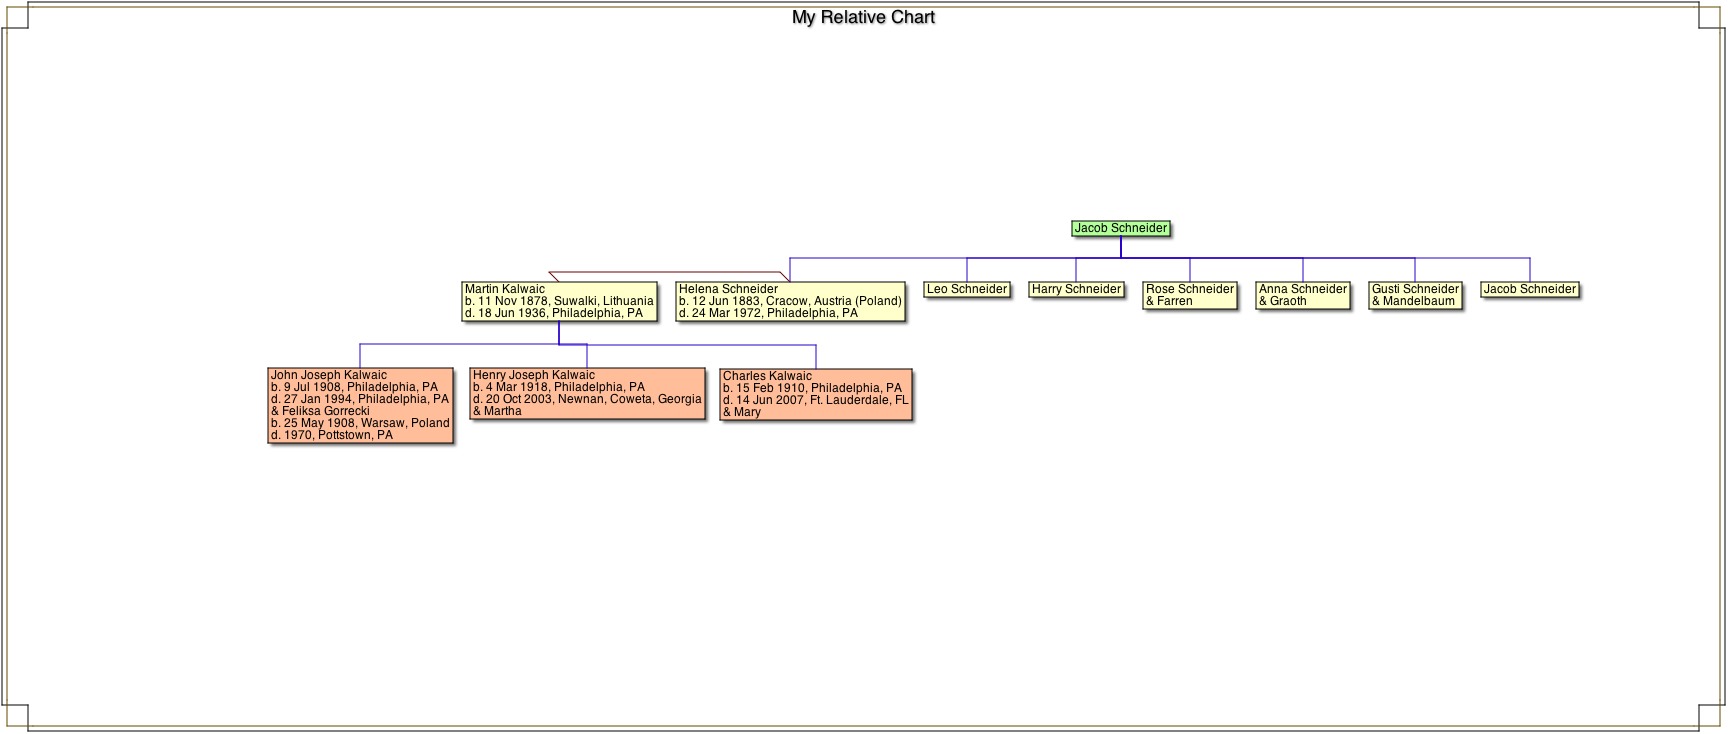Click the top-right border corner ornament

click(x=1712, y=16)
